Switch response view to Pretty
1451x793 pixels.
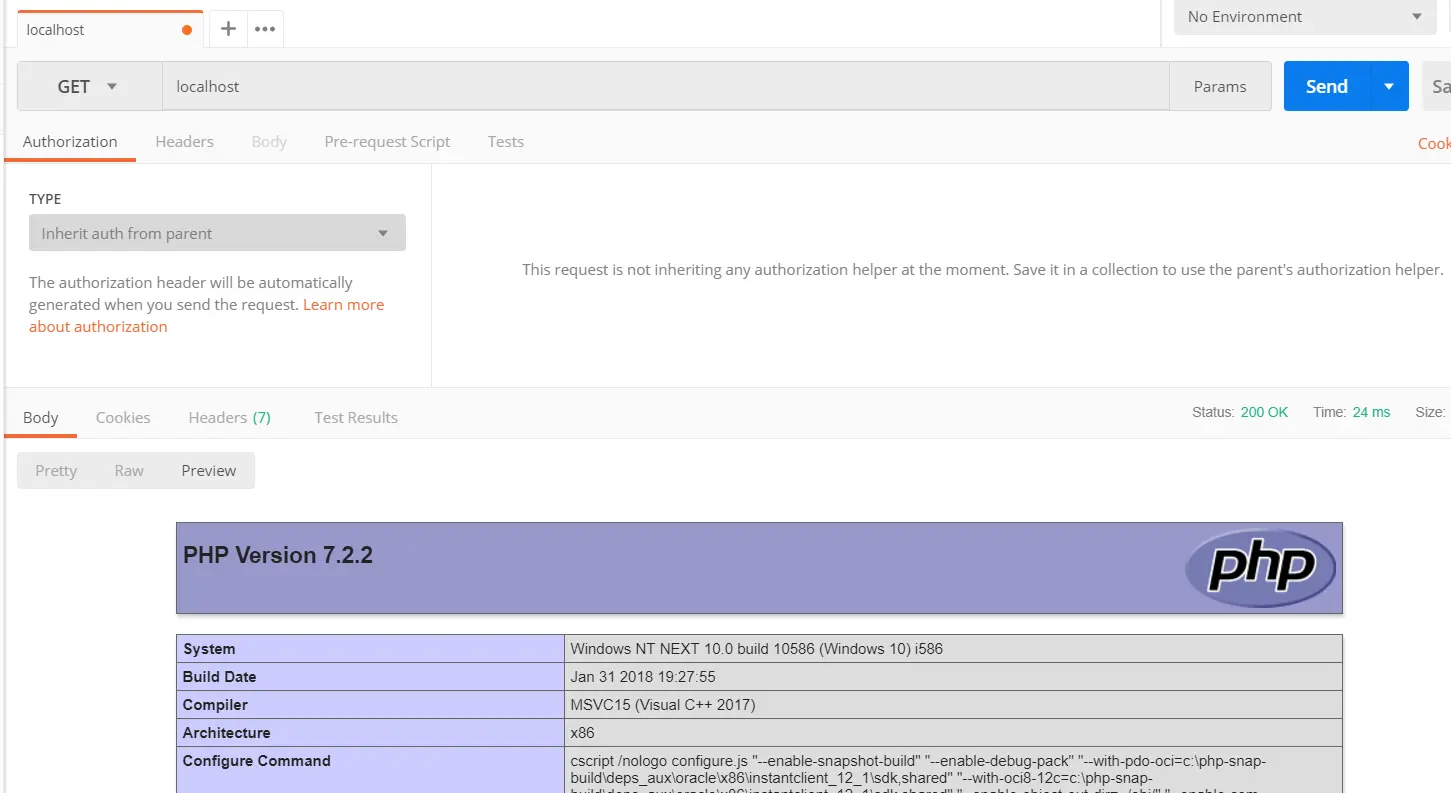point(56,470)
